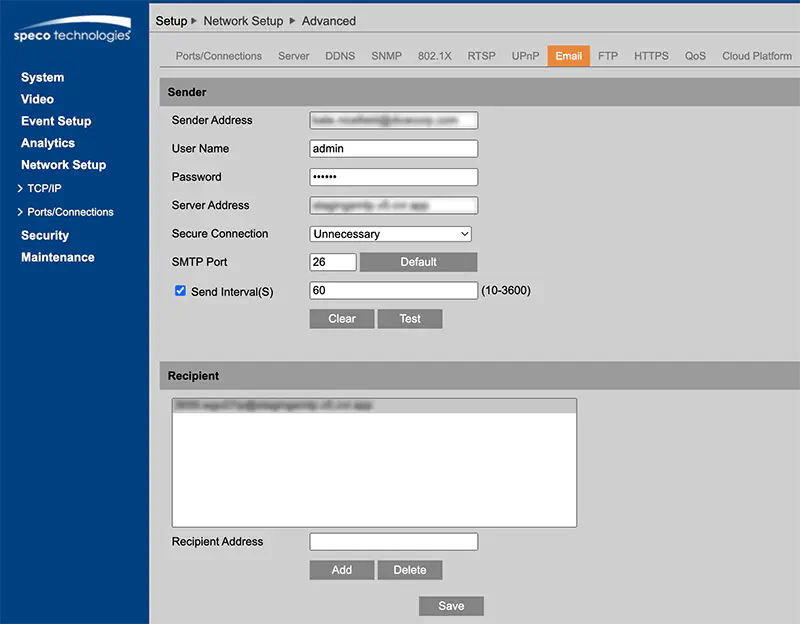This screenshot has width=800, height=624.
Task: Open the Secure Connection dropdown
Action: [x=390, y=234]
